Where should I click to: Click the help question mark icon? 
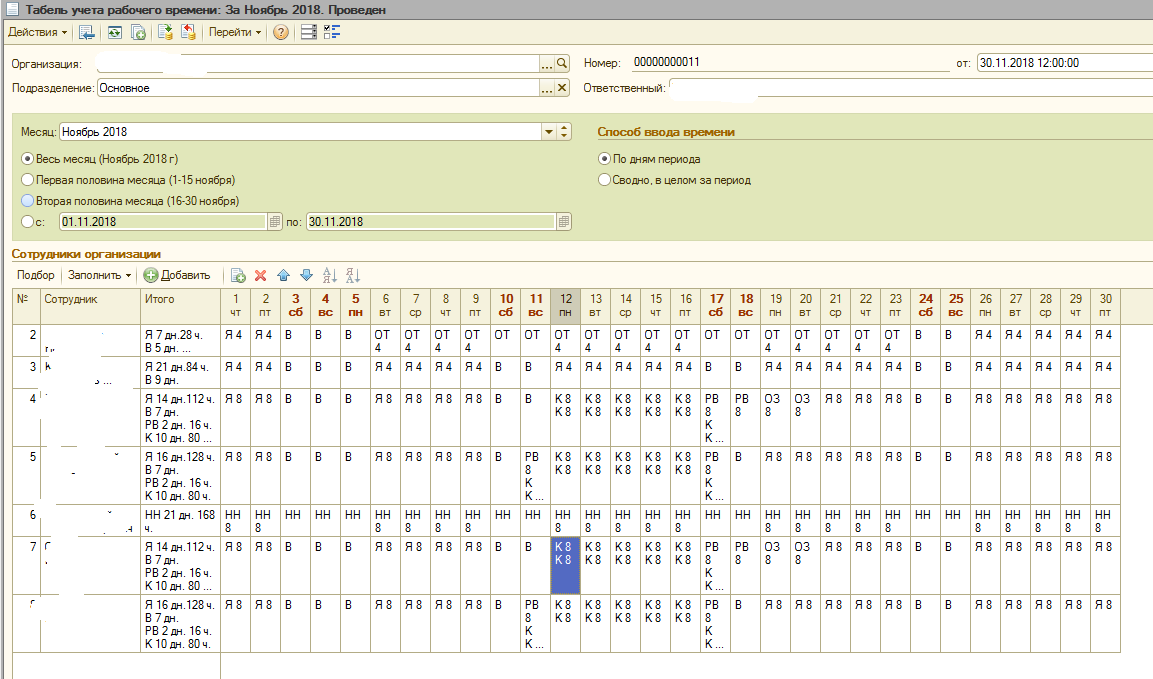pyautogui.click(x=281, y=32)
